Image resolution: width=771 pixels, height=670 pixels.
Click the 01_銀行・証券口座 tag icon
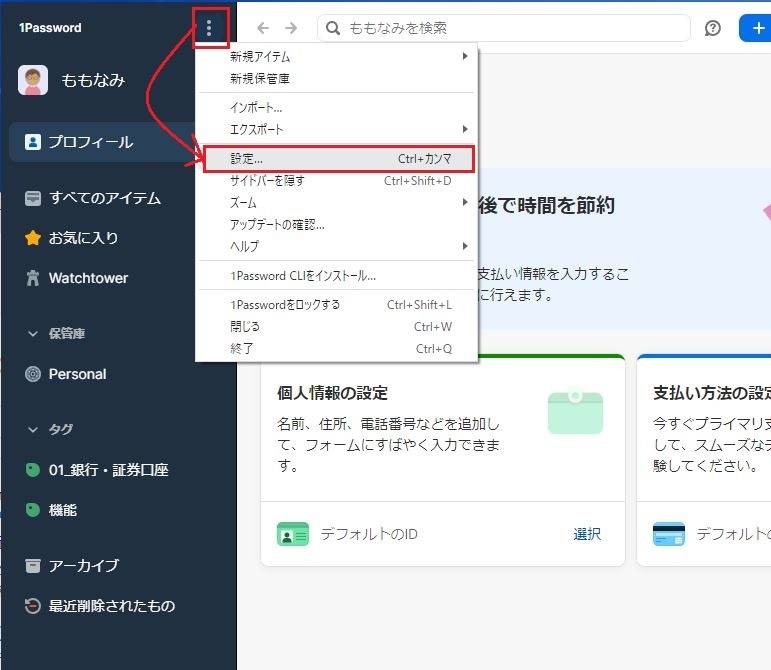[33, 470]
